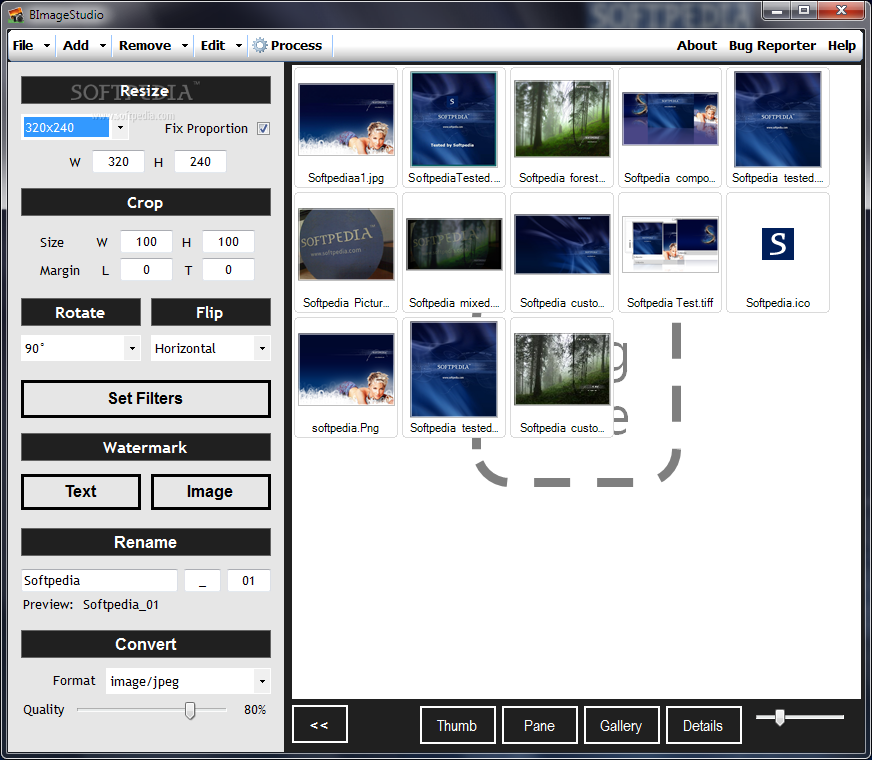Click the crop margin L field
872x760 pixels.
146,270
